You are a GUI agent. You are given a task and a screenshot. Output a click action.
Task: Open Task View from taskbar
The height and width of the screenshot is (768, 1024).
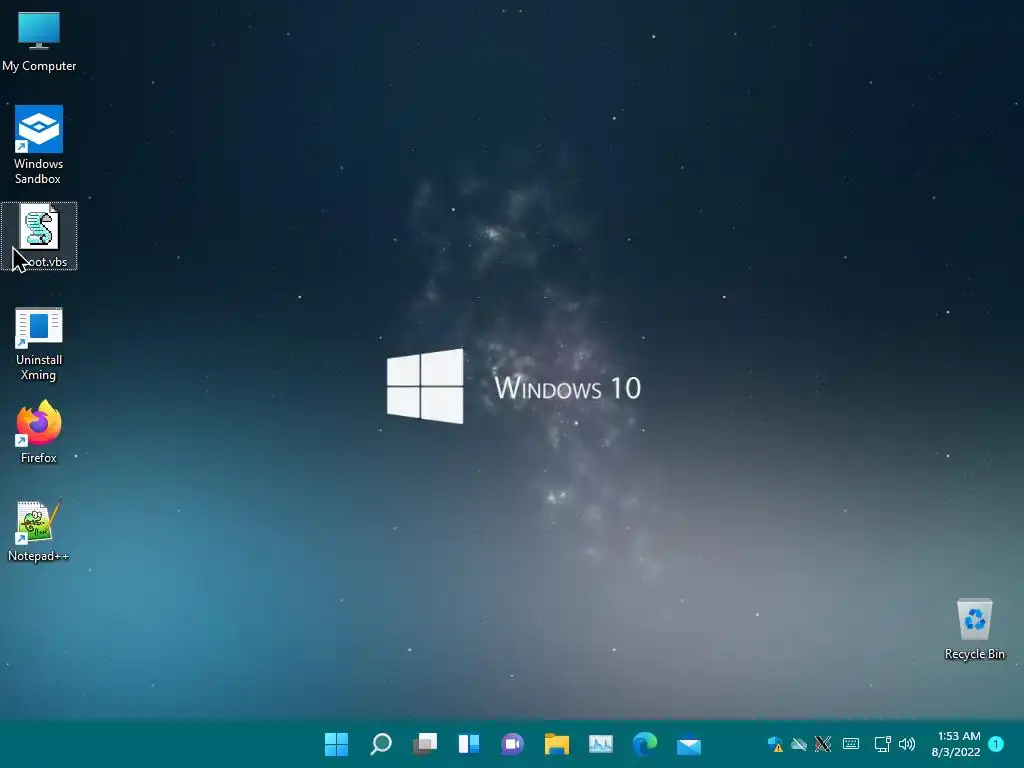424,744
